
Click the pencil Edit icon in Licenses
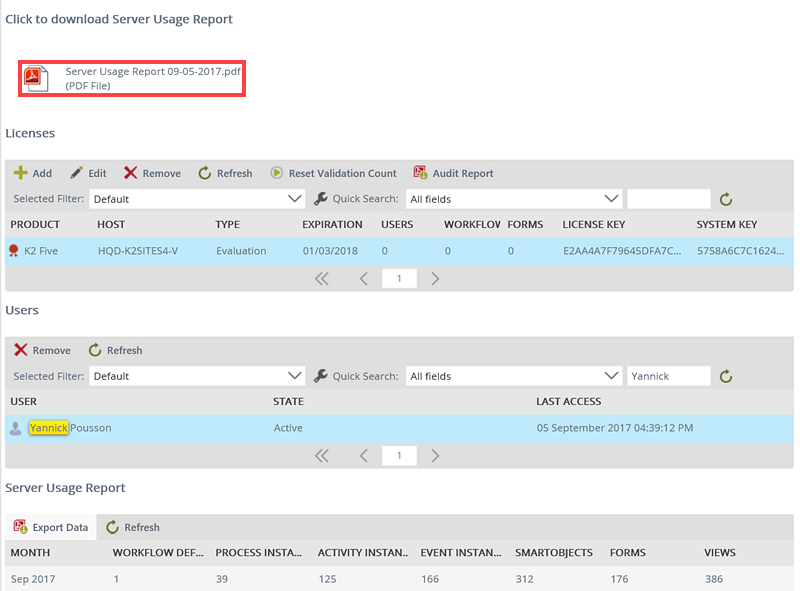tap(76, 173)
